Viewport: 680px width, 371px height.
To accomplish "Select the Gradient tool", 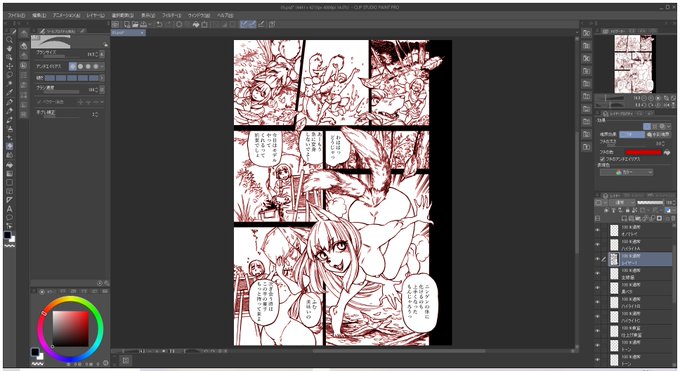I will [9, 173].
